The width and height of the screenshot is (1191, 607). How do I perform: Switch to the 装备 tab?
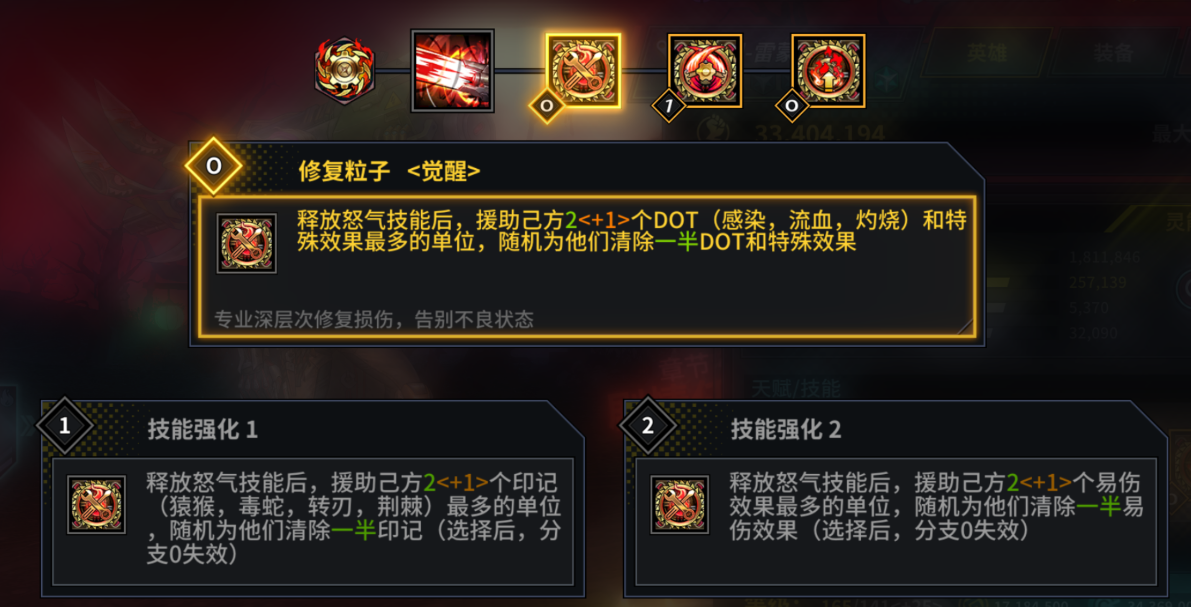1114,52
